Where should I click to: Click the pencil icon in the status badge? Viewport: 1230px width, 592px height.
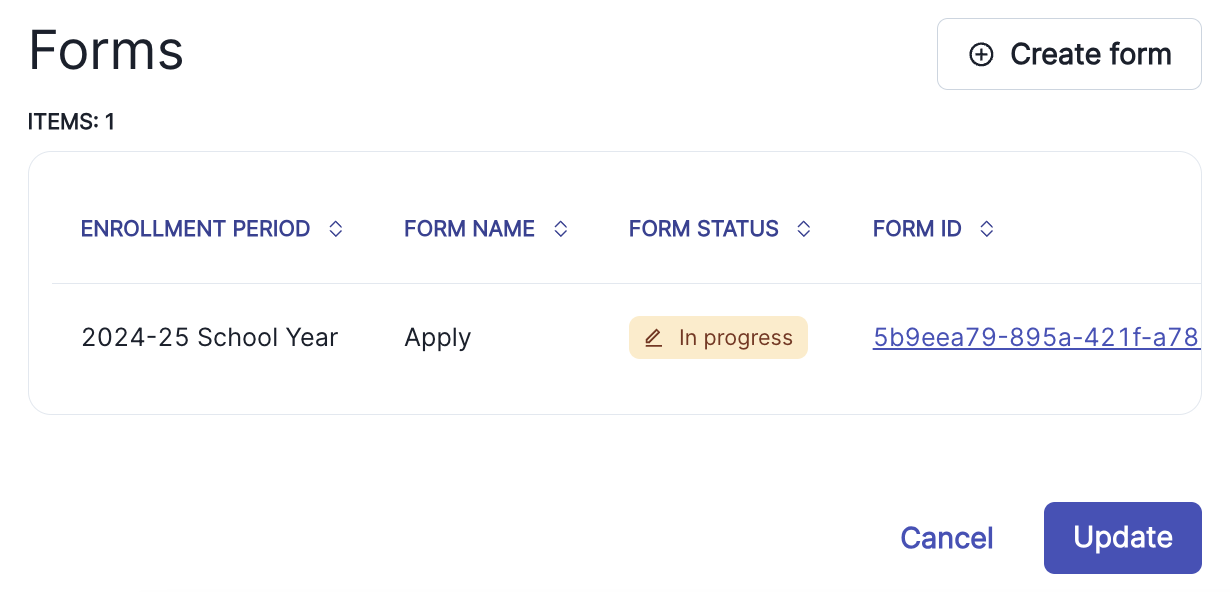pos(654,338)
